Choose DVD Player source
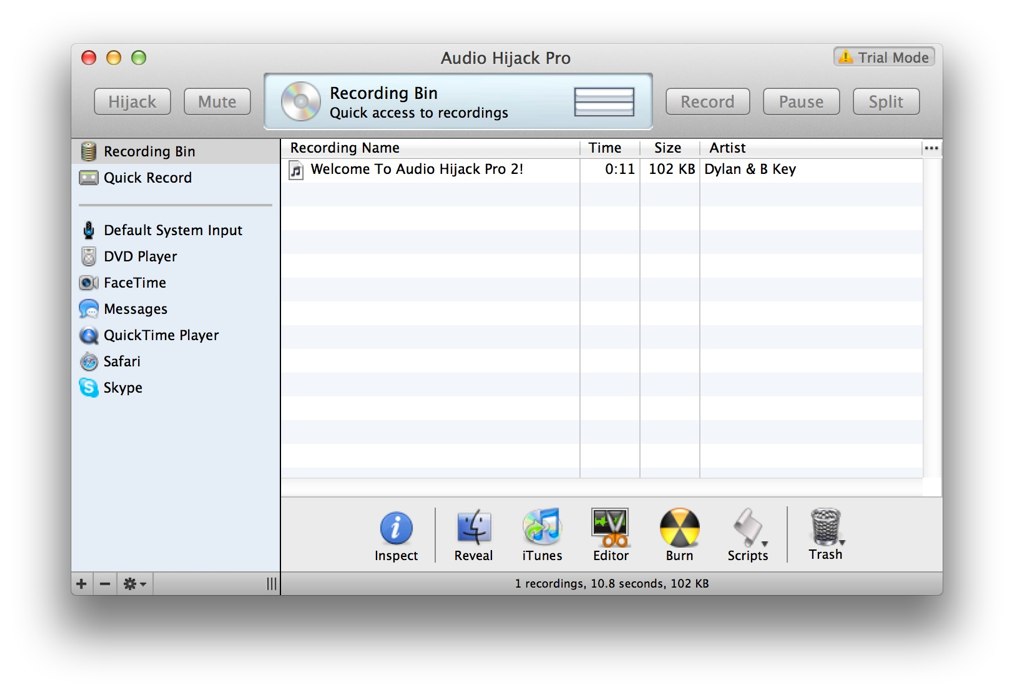The width and height of the screenshot is (1014, 694). click(175, 257)
